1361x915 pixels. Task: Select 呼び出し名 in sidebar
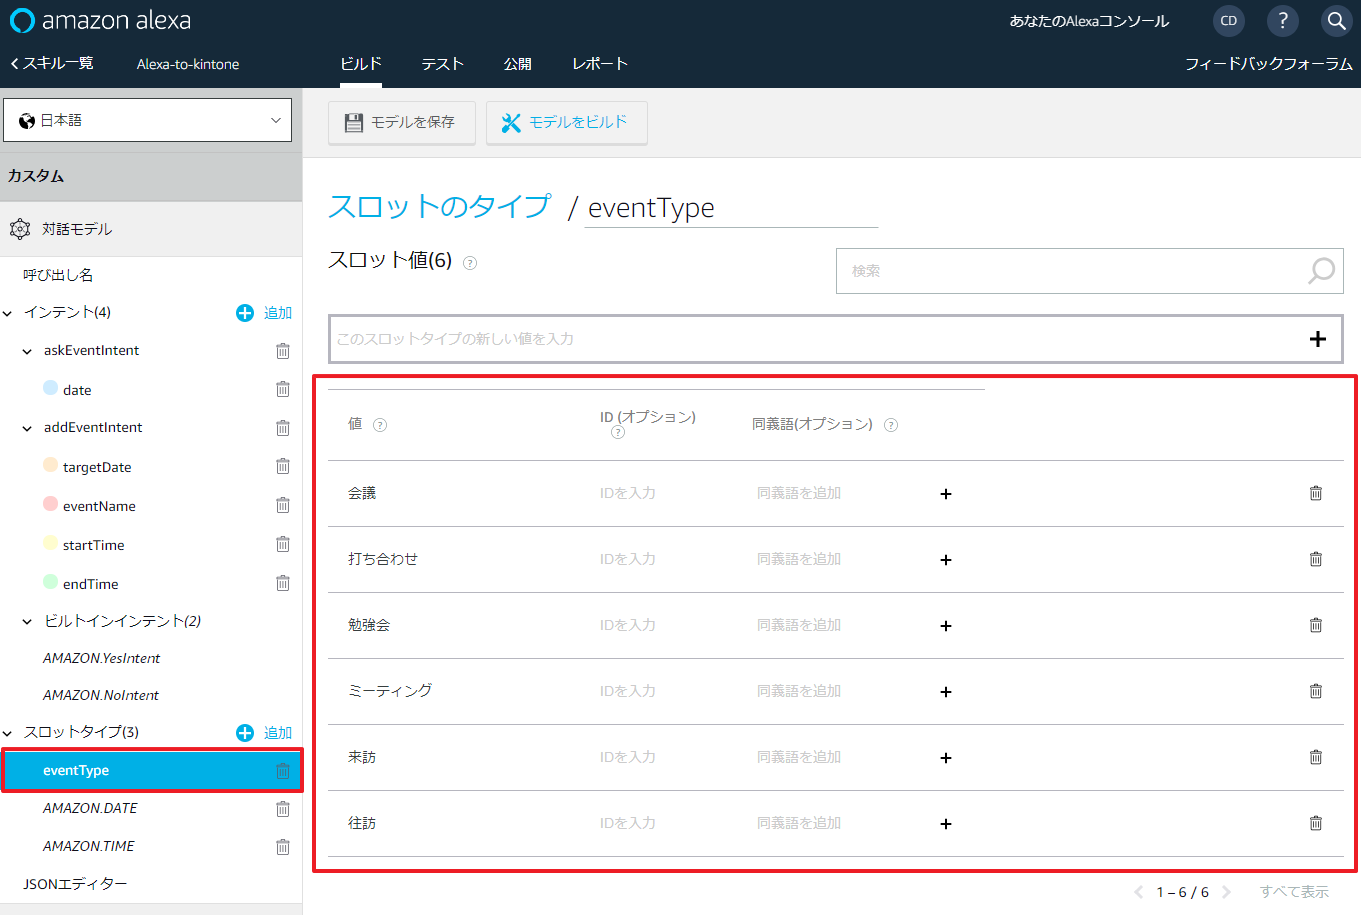click(58, 275)
